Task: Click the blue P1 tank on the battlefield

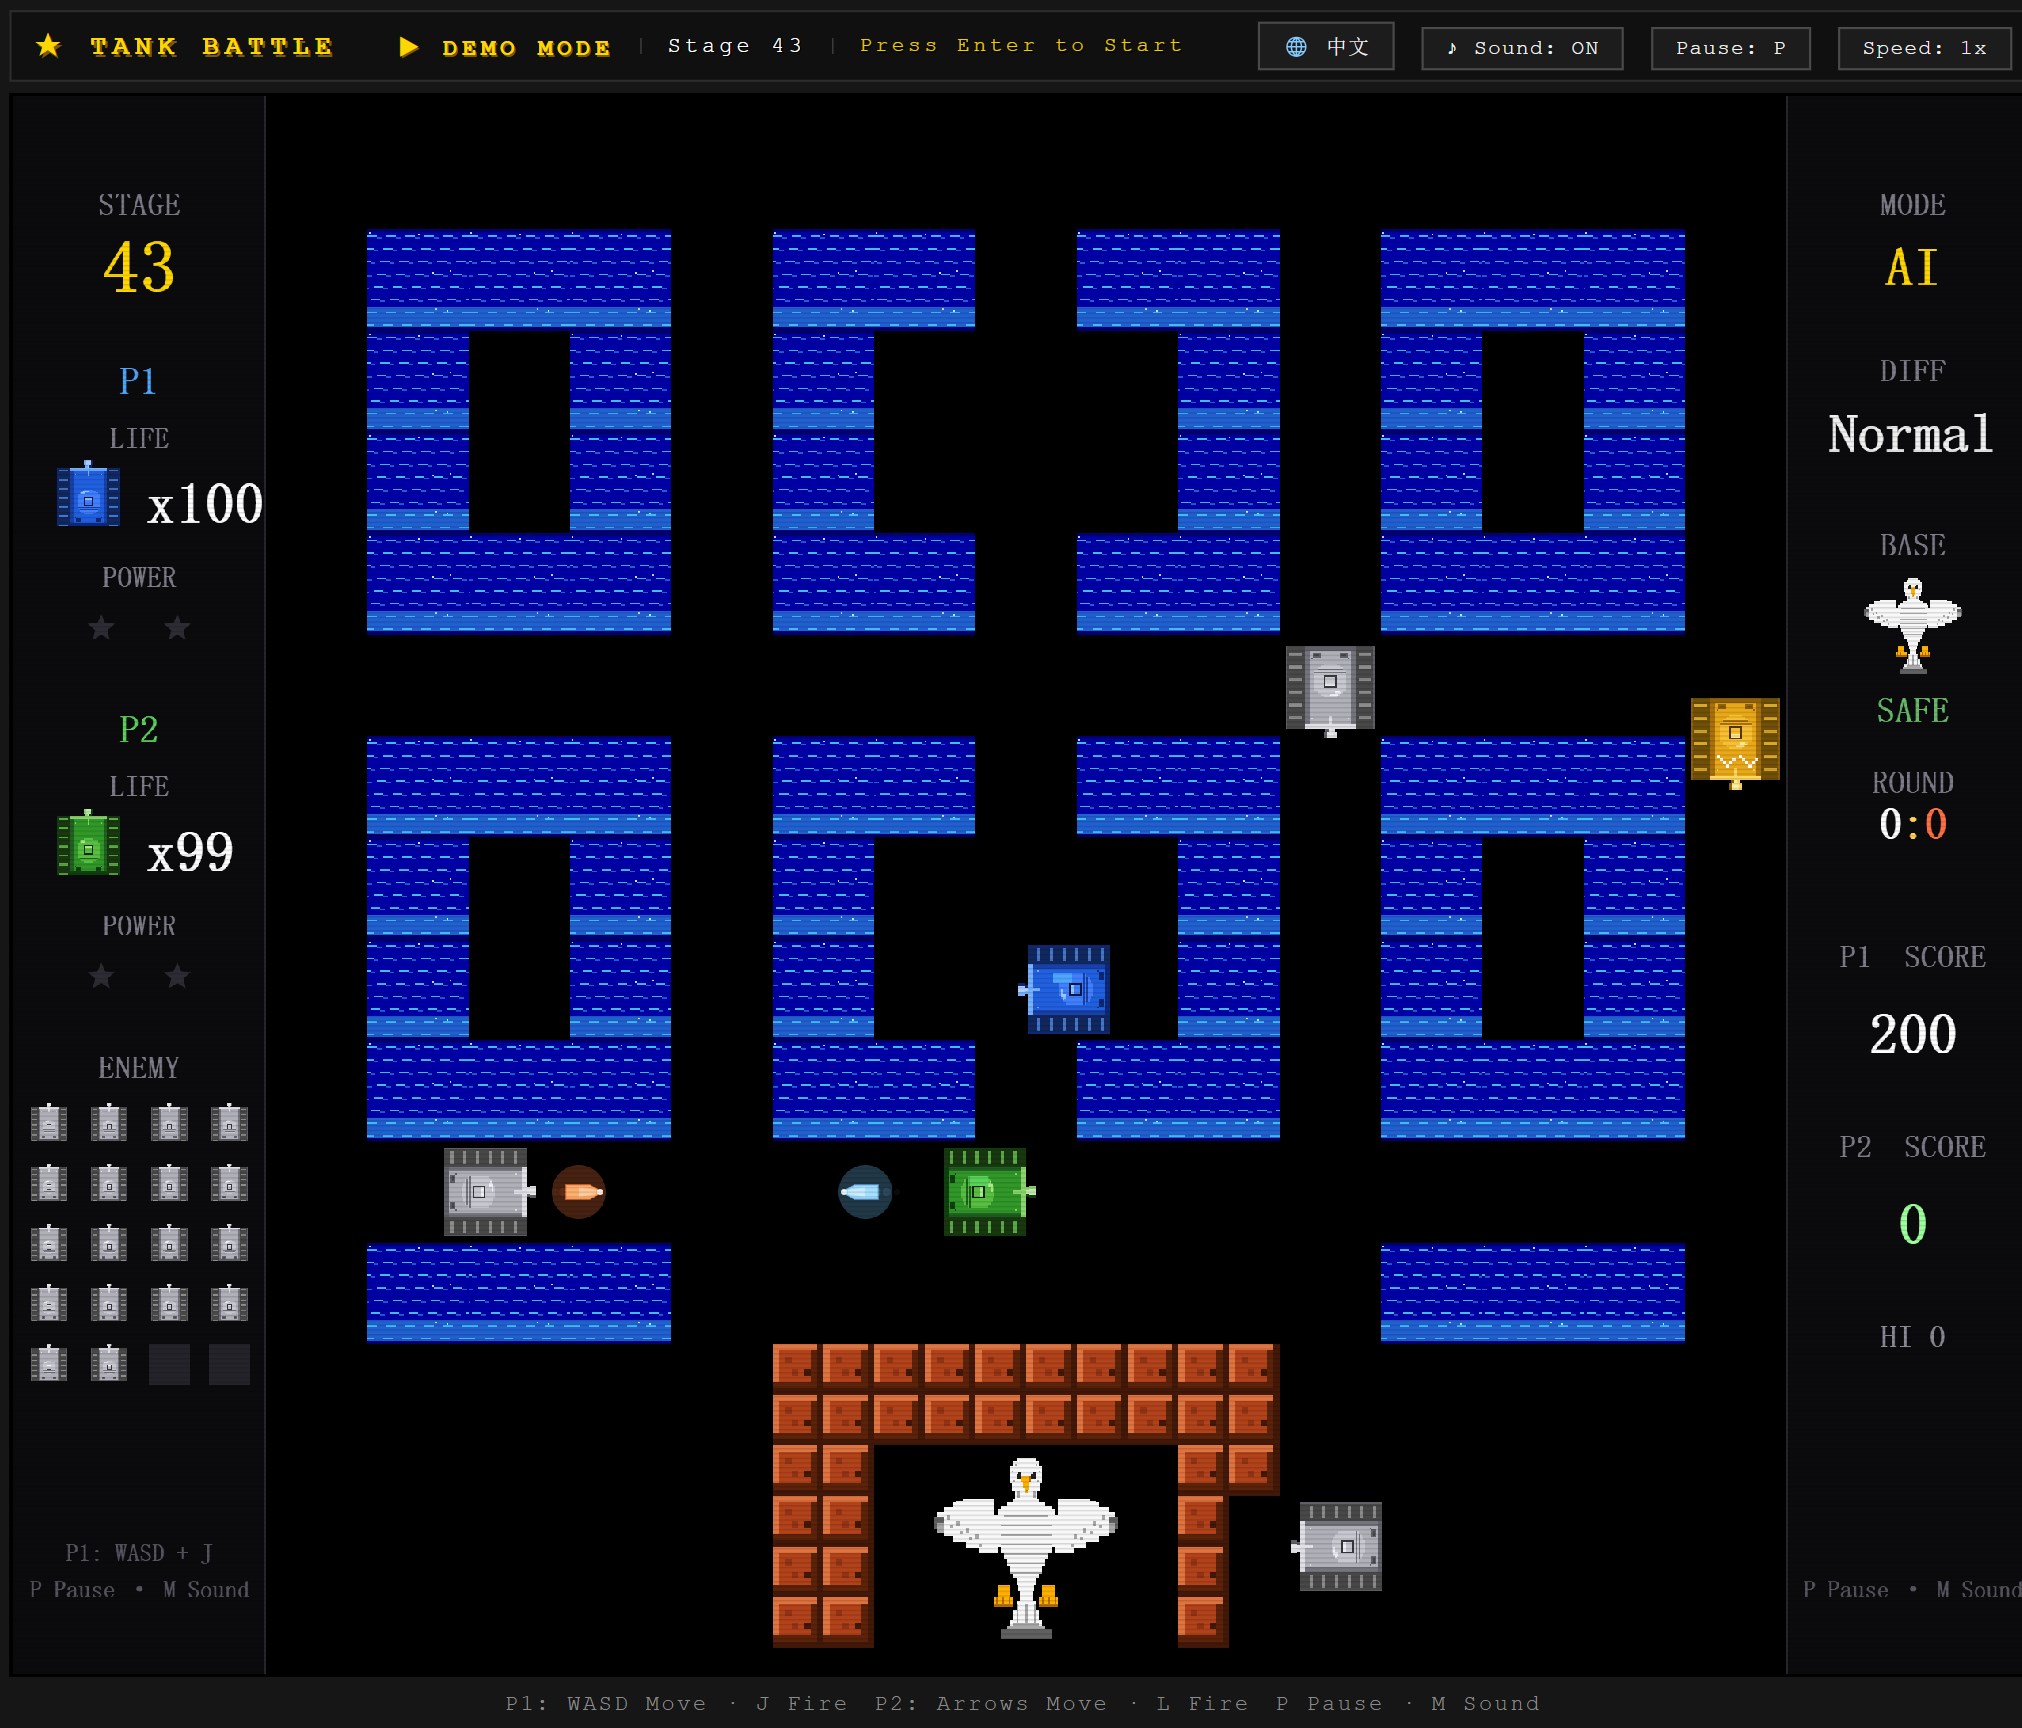Action: coord(1067,989)
